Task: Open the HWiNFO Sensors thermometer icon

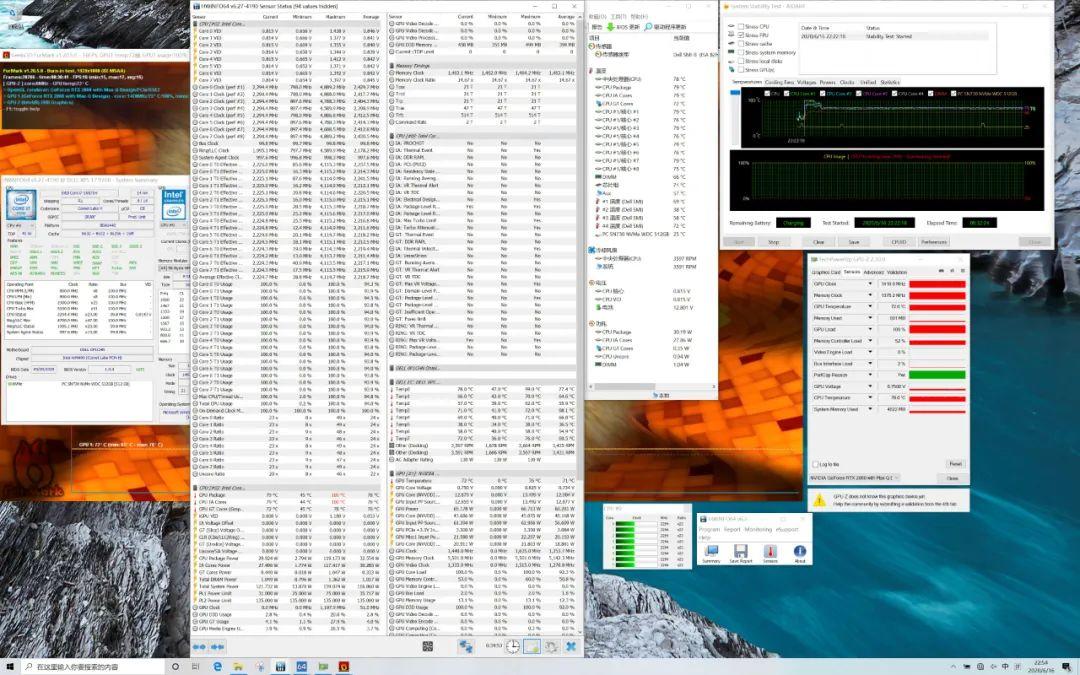Action: click(770, 551)
